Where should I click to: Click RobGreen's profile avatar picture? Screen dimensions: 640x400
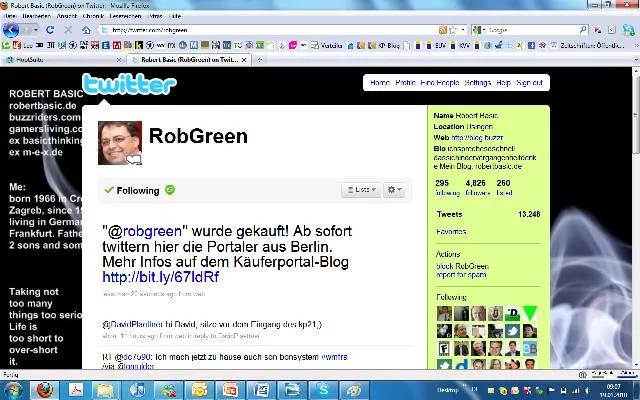119,143
